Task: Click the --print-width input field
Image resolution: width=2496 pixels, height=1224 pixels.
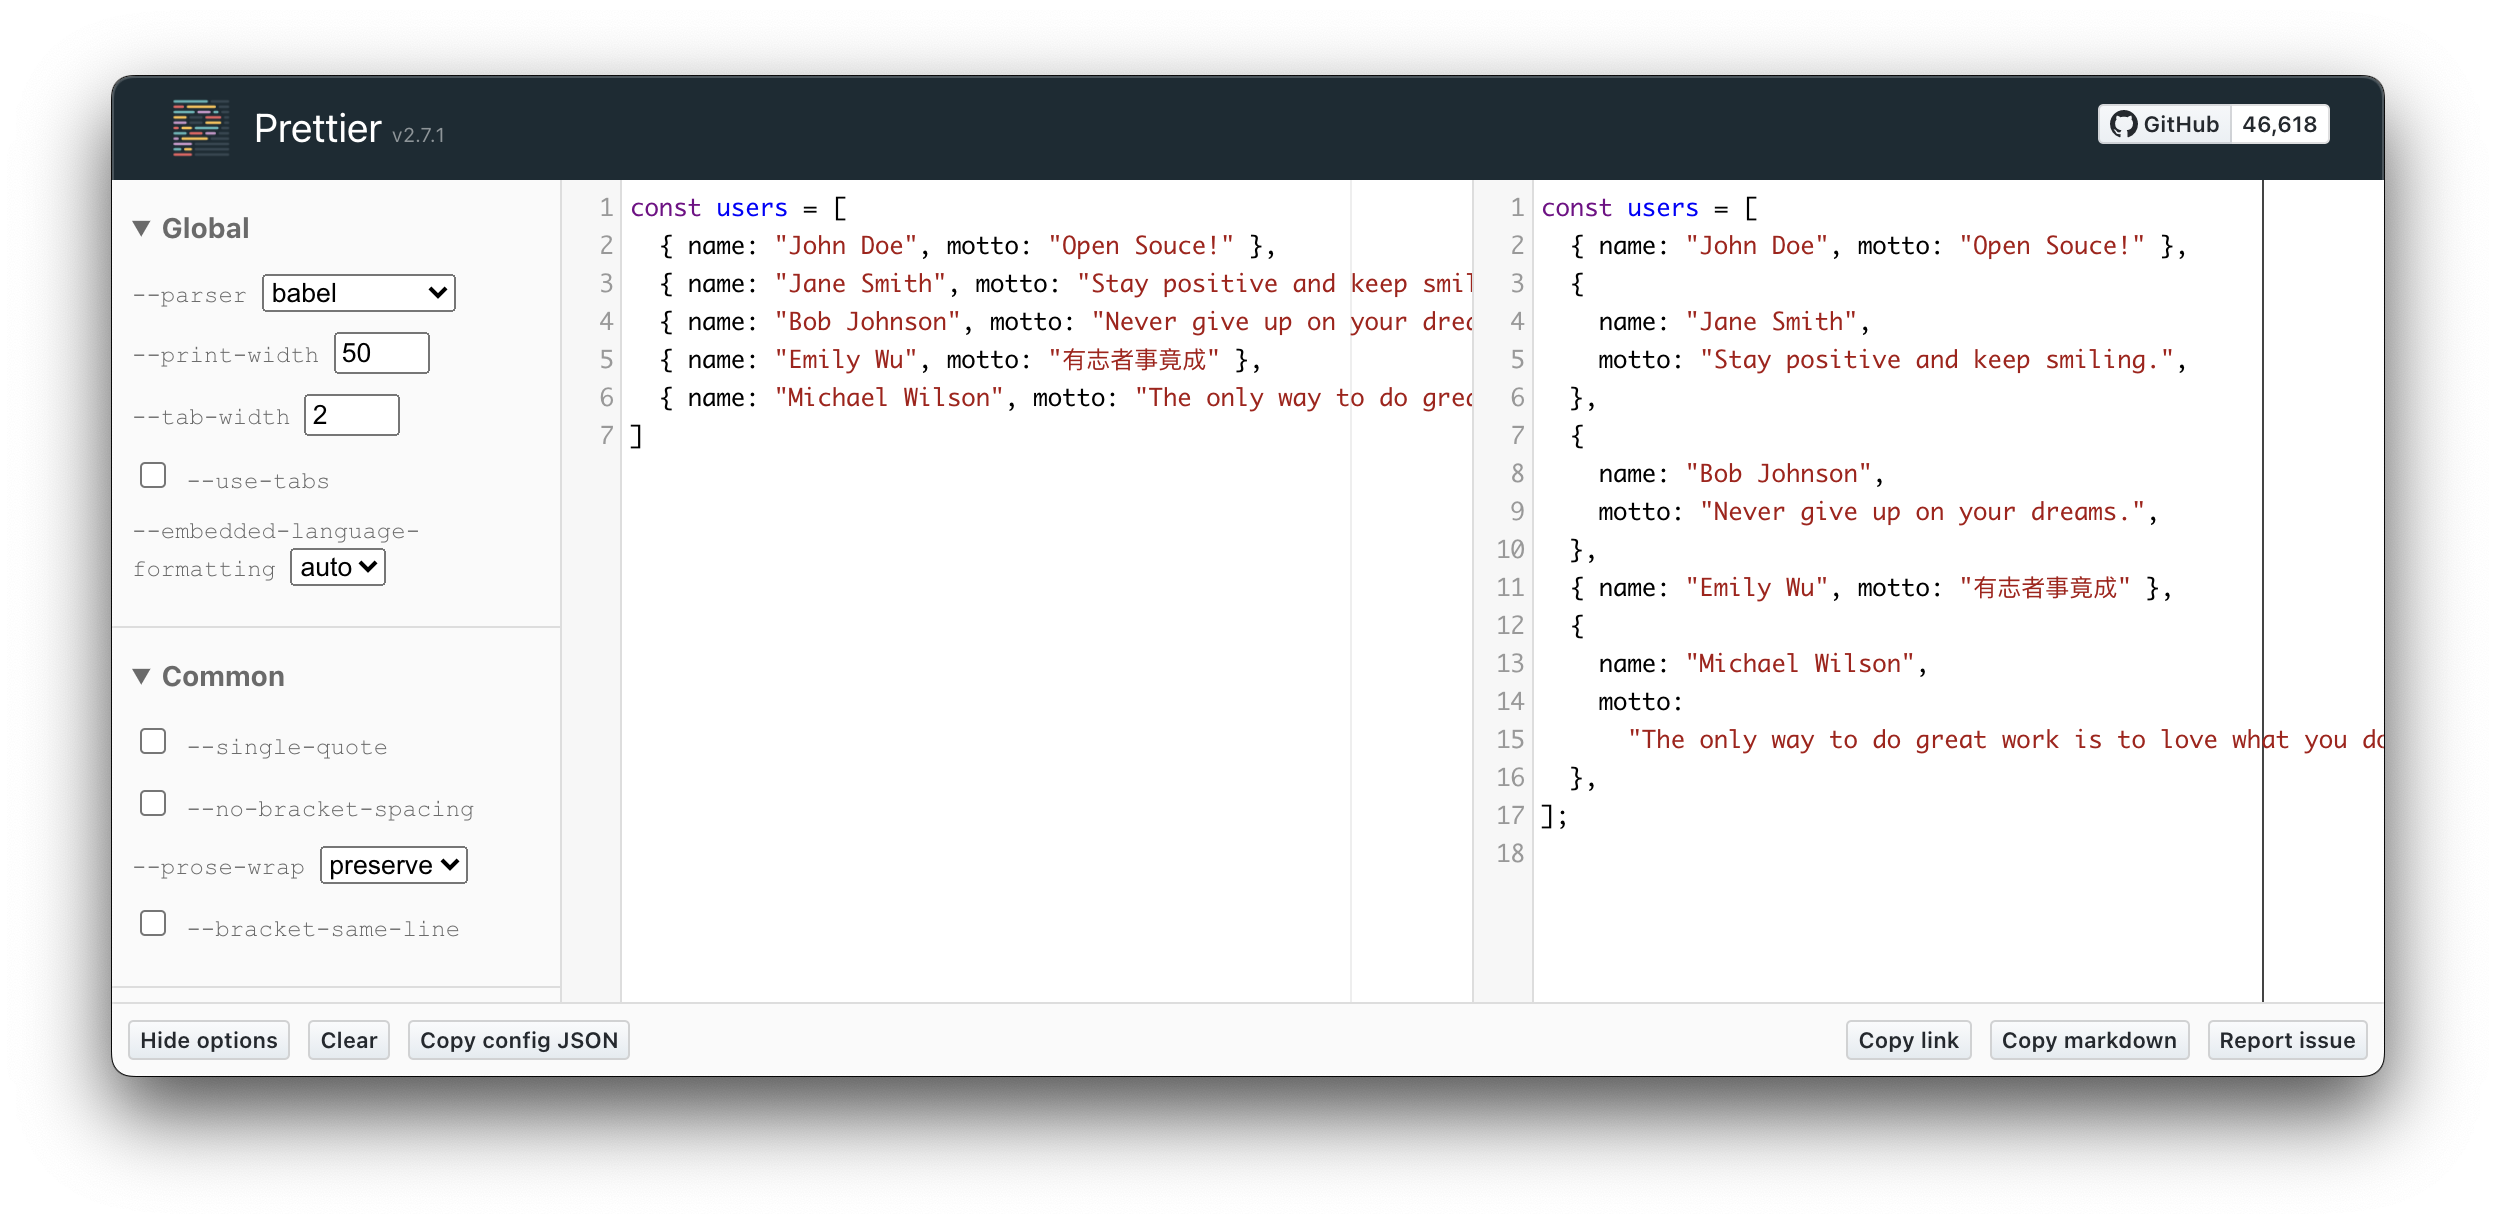Action: (381, 353)
